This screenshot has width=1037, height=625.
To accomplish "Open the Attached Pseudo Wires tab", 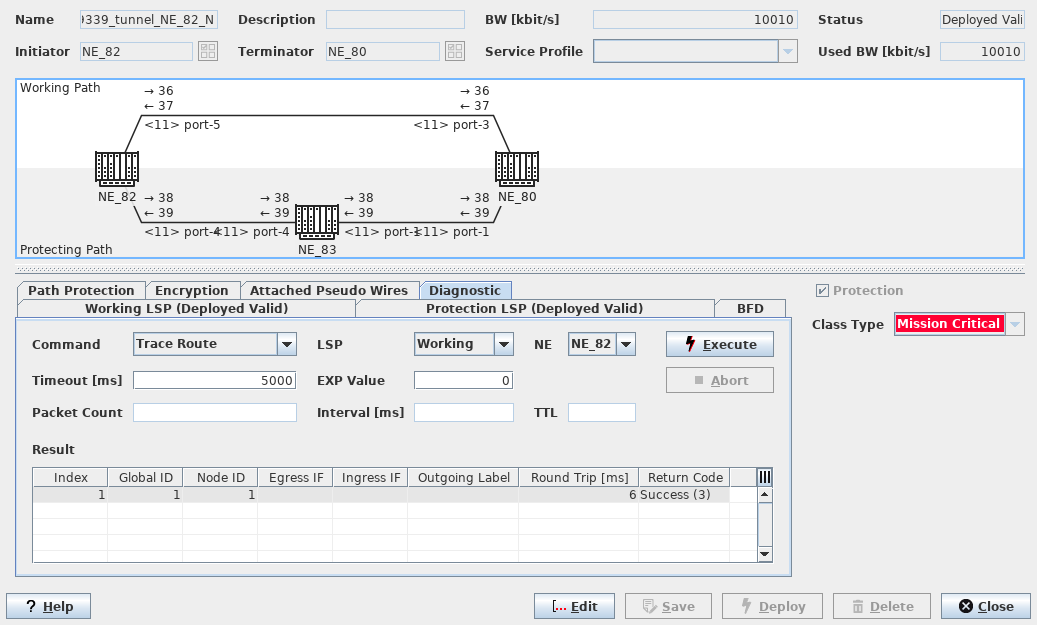I will tap(328, 290).
